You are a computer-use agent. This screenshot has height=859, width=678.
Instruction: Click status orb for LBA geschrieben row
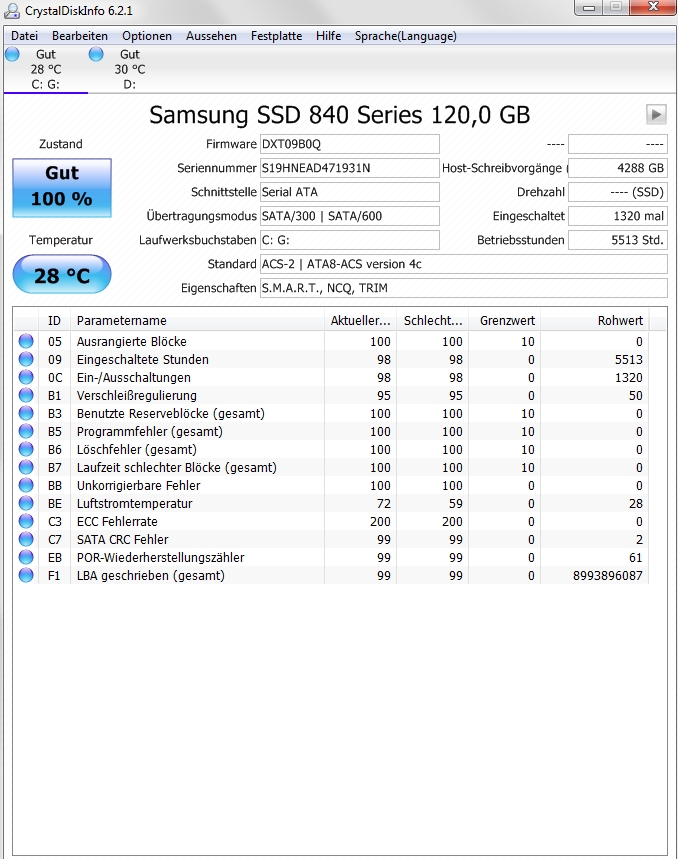click(x=26, y=576)
